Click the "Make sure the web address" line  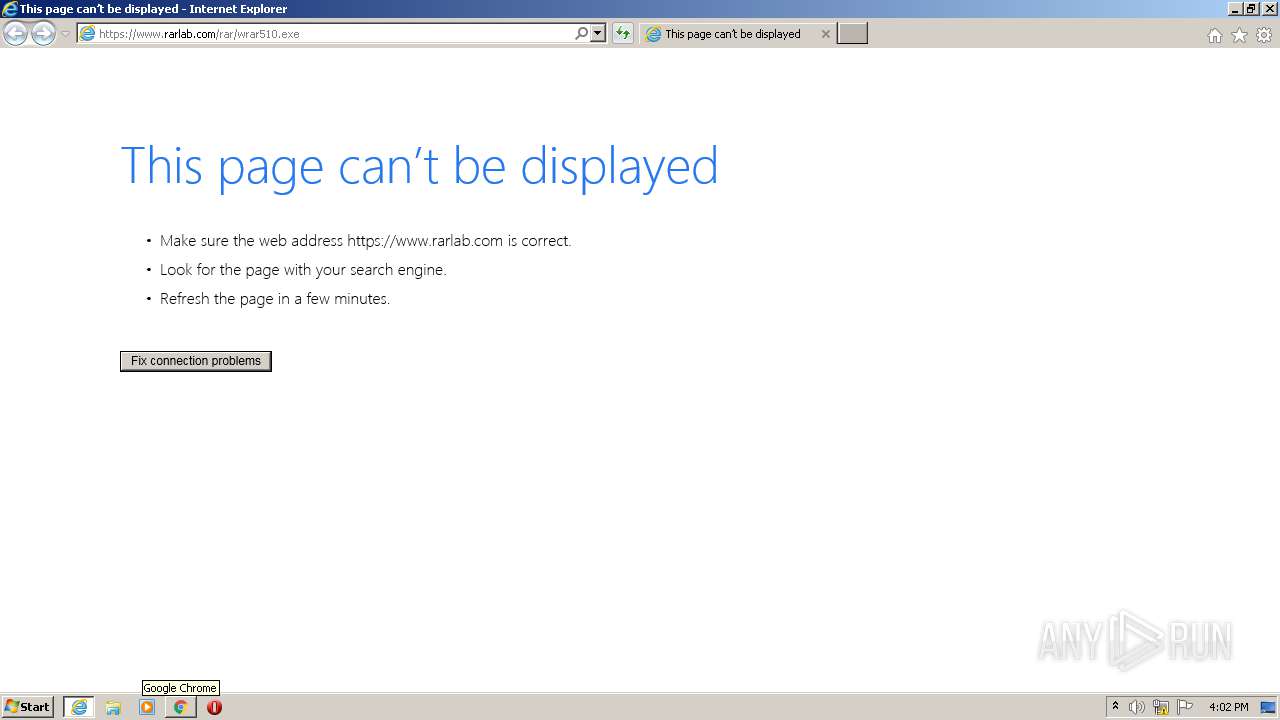pyautogui.click(x=365, y=241)
